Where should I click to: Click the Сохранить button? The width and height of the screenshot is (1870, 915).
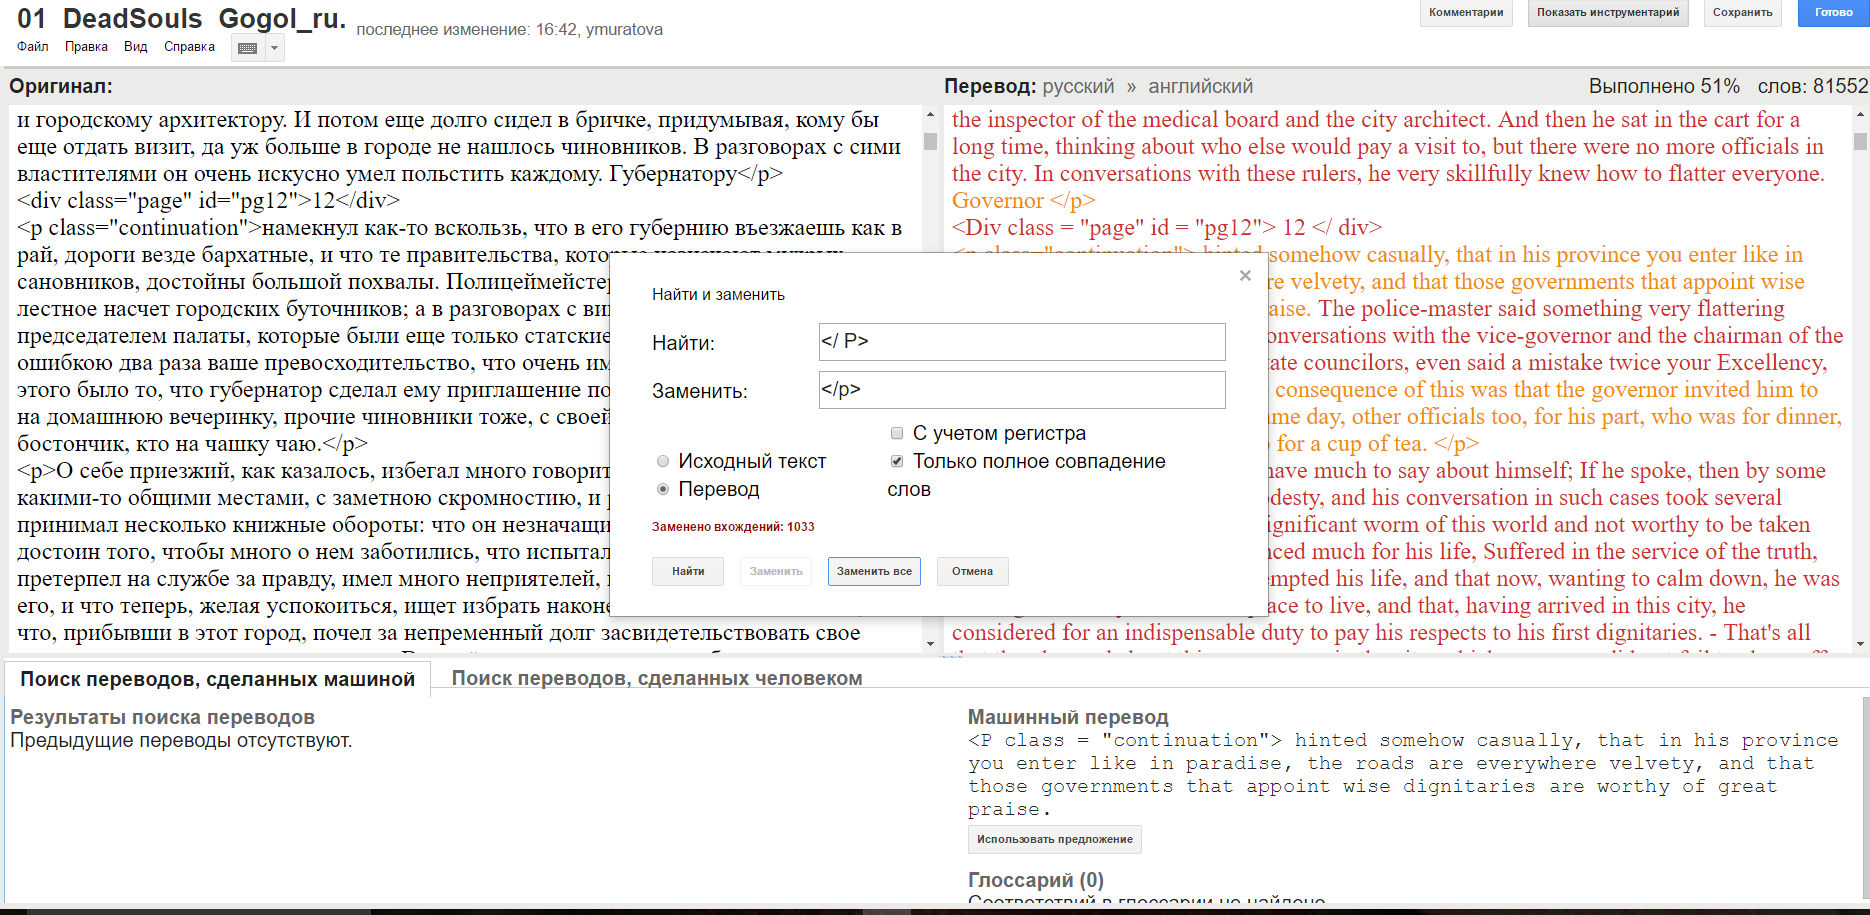coord(1742,14)
